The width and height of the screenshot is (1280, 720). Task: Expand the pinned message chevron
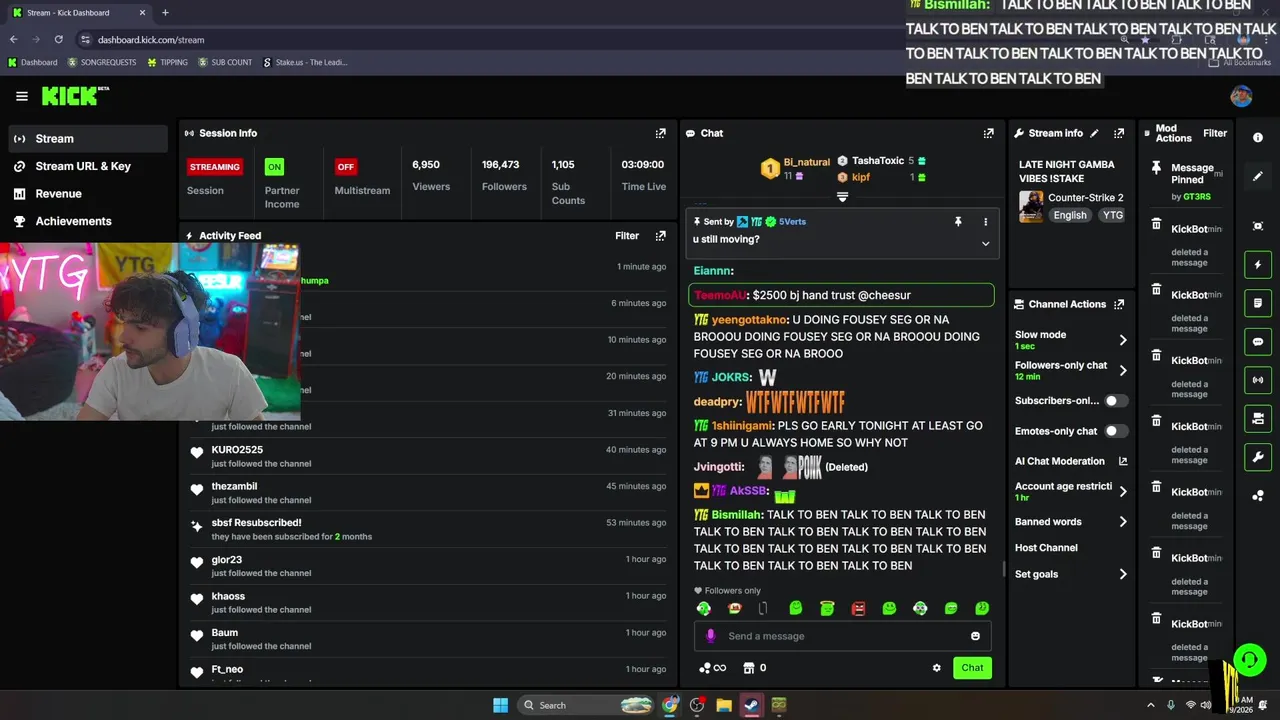(985, 243)
